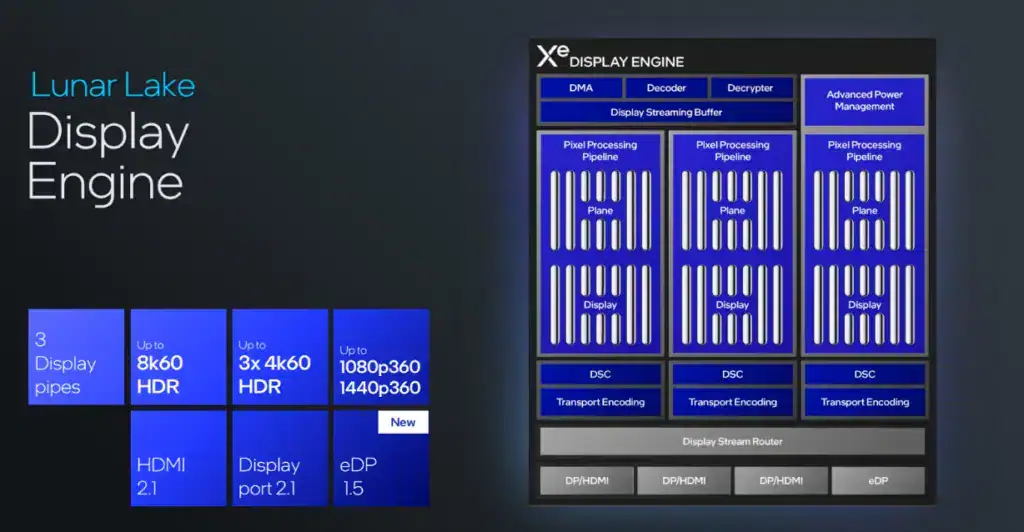Click the "DISPLAY ENGINE" diagram title
The width and height of the screenshot is (1024, 532).
tap(626, 62)
